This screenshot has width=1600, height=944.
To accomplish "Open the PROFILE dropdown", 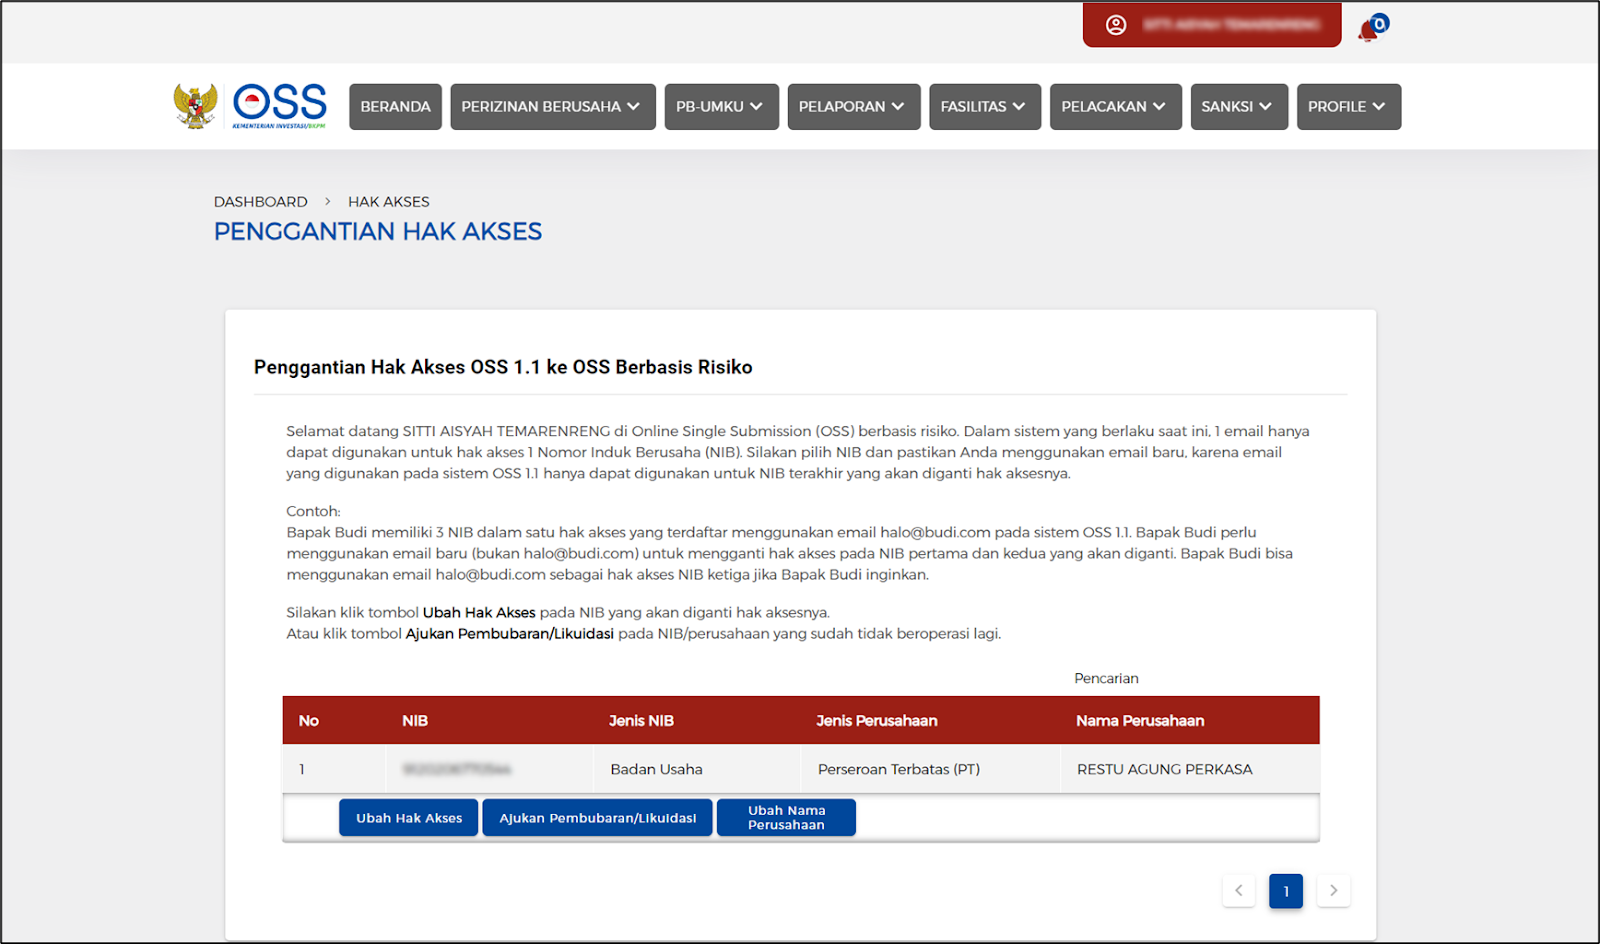I will point(1348,106).
